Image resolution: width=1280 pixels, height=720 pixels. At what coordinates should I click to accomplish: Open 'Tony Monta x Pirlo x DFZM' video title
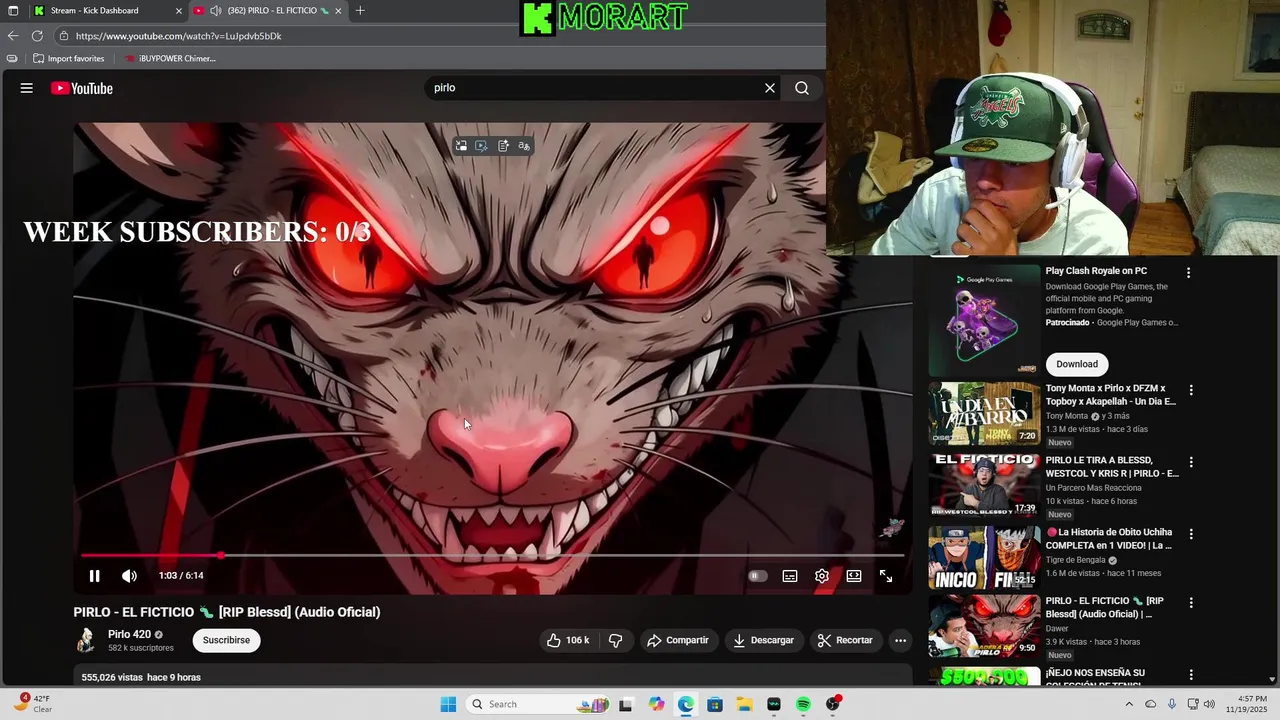1111,395
